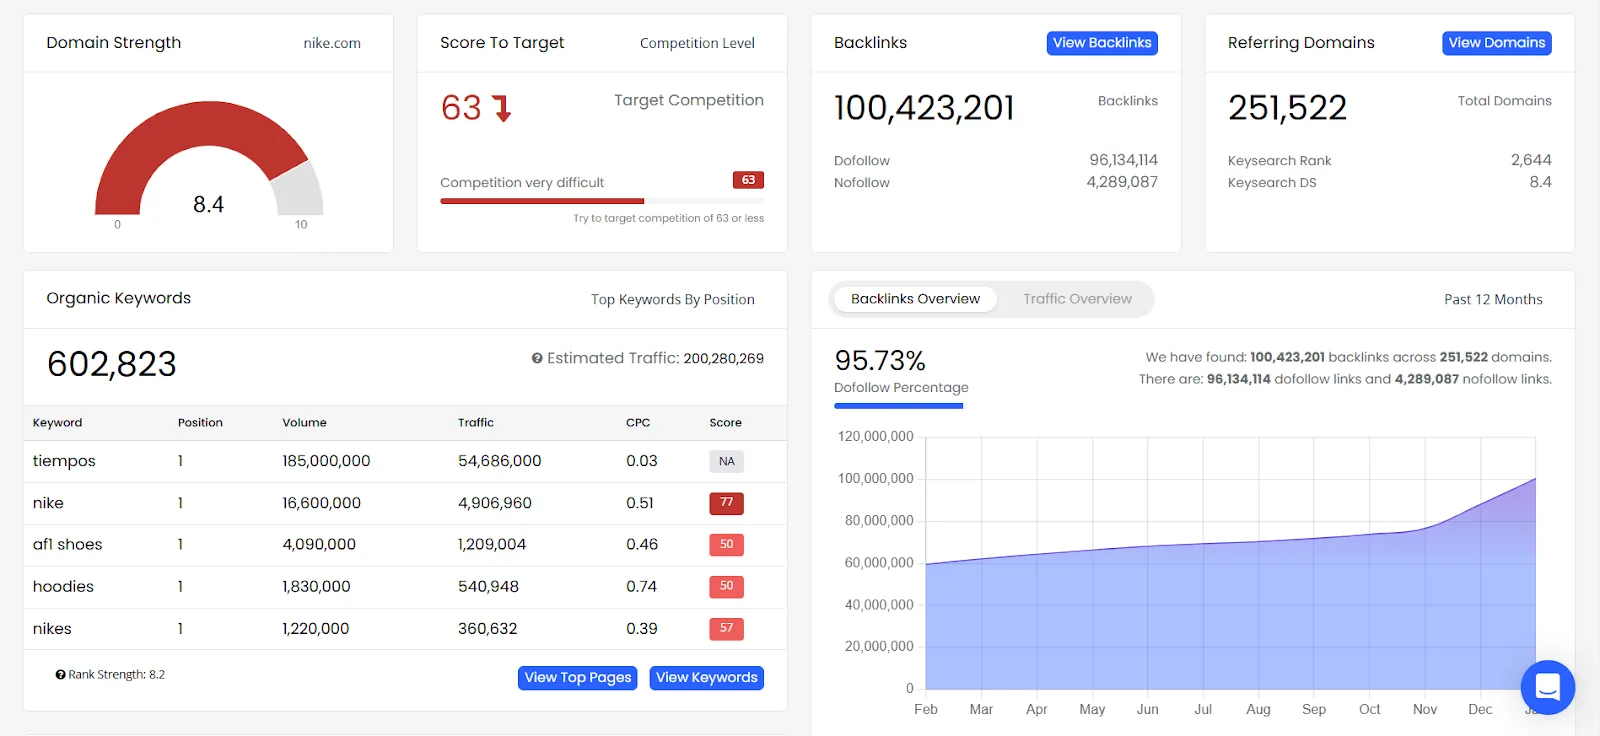Screen dimensions: 1600x736
Task: Click the red down arrow beside score 63
Action: [x=502, y=108]
